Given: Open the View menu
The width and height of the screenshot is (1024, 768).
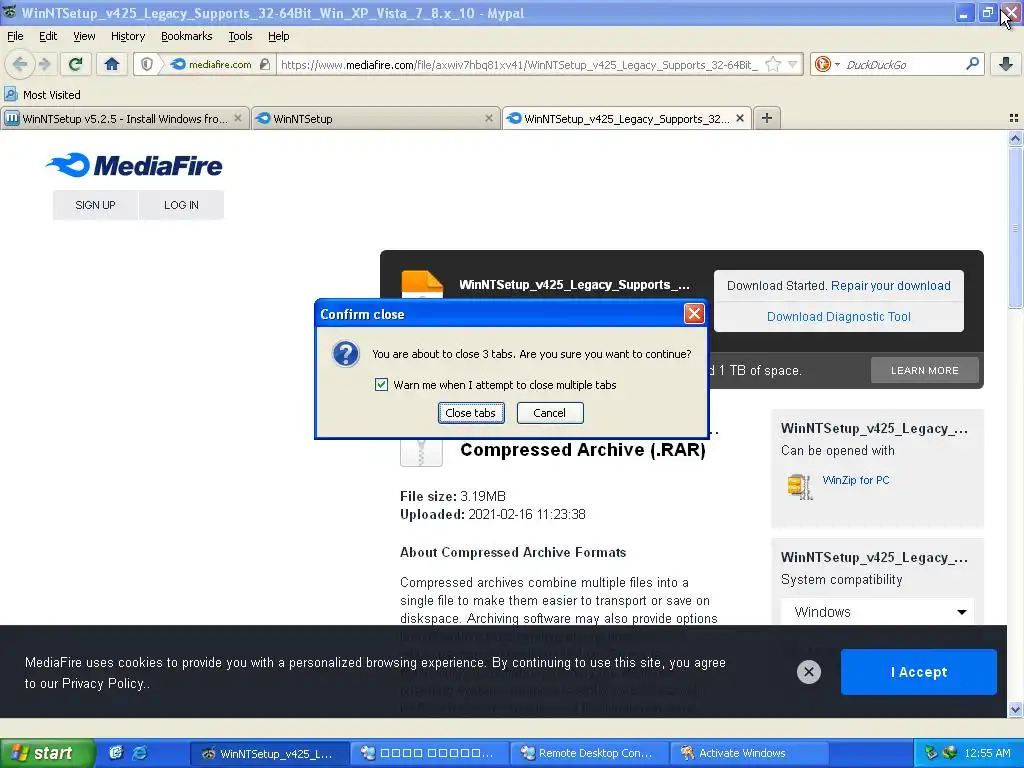Looking at the screenshot, I should (84, 36).
